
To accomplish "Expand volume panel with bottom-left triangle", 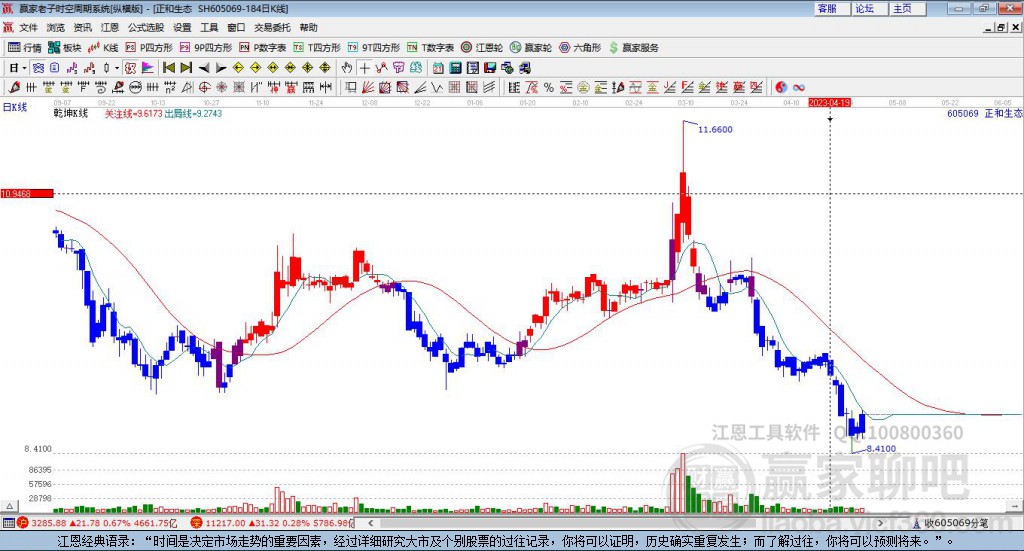I will coord(9,506).
